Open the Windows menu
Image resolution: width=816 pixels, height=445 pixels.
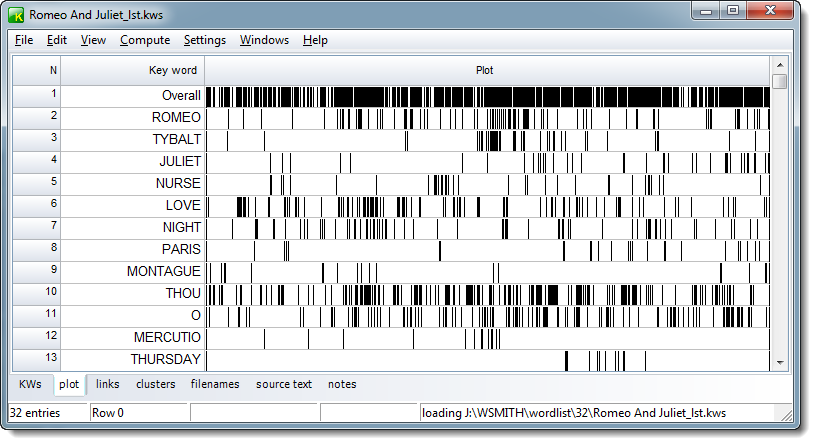coord(264,40)
